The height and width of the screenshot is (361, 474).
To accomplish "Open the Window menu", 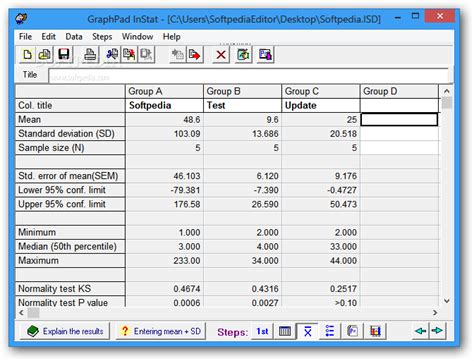I will tap(137, 36).
